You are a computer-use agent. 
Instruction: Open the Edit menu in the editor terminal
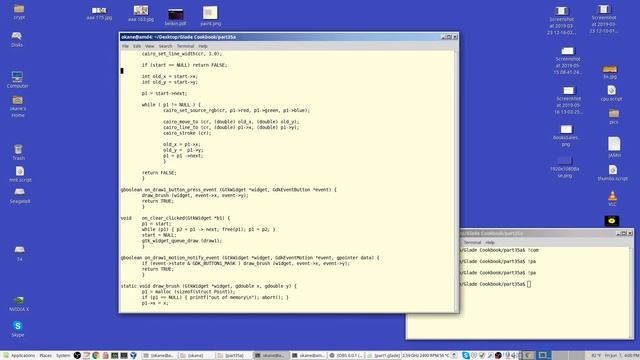pos(137,46)
